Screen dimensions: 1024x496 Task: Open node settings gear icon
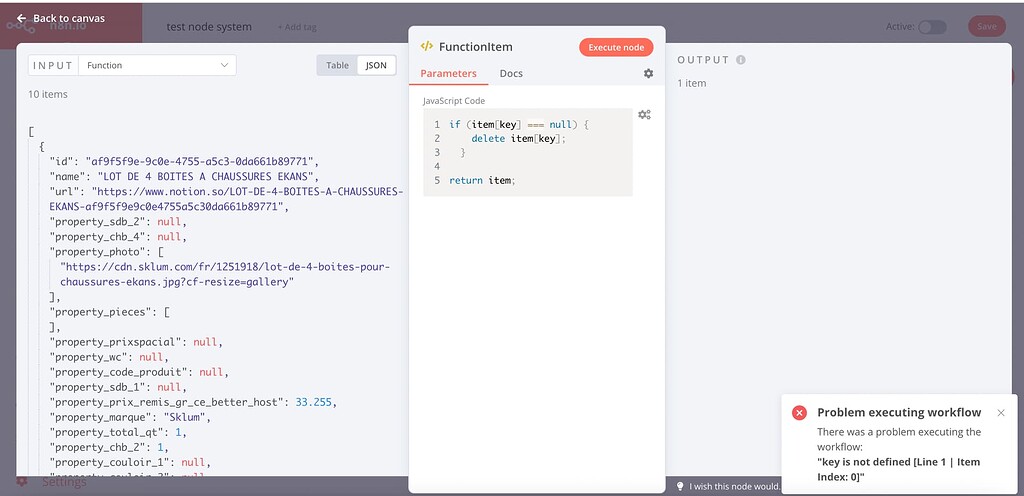point(648,74)
